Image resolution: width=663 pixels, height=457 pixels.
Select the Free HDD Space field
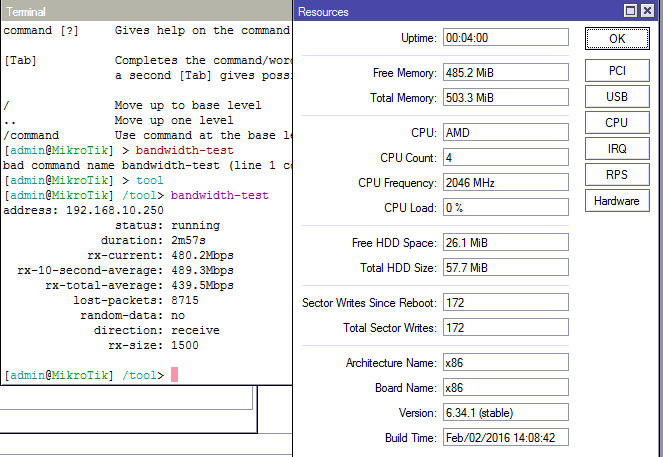pos(506,243)
